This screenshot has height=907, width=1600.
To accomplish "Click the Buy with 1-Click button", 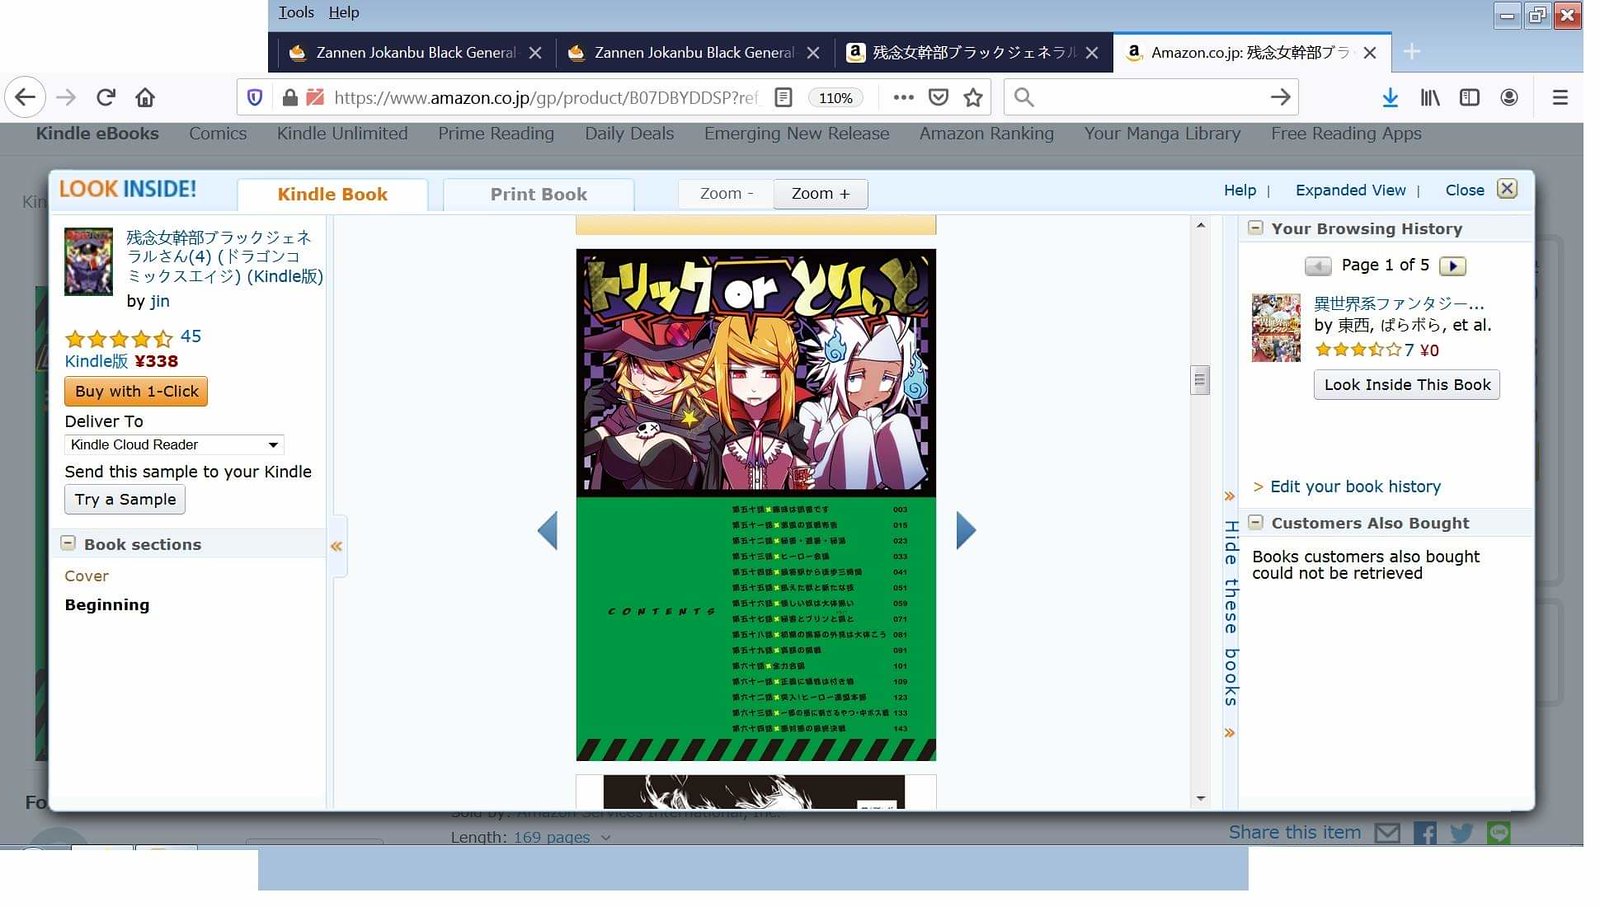I will tap(136, 391).
